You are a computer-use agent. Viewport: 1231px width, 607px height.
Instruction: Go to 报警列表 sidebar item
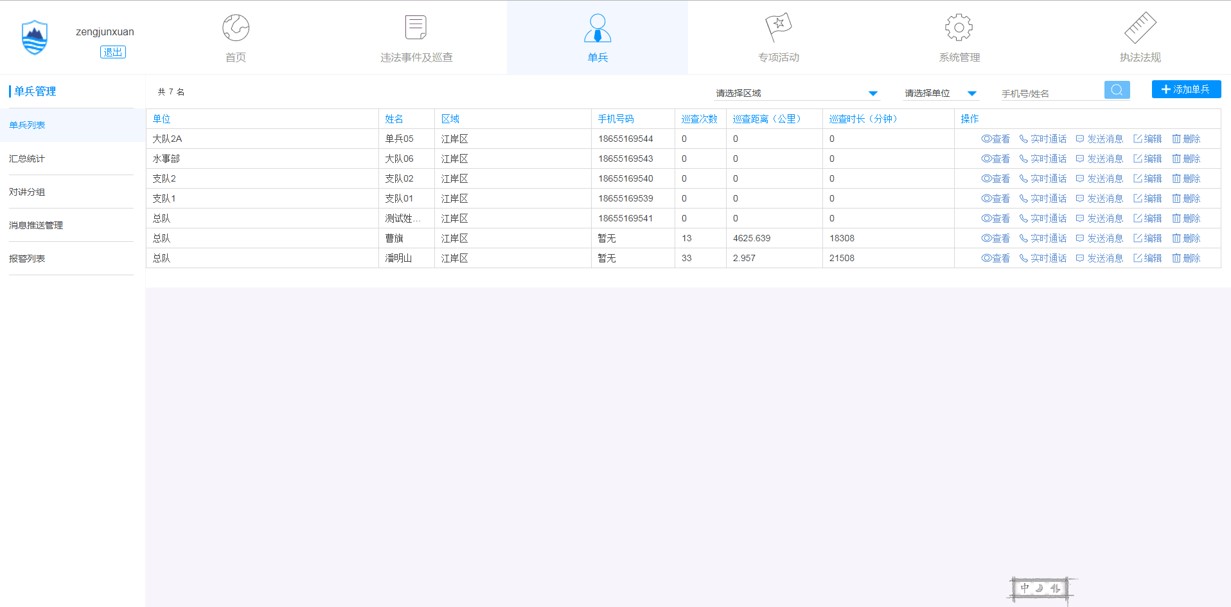click(27, 259)
